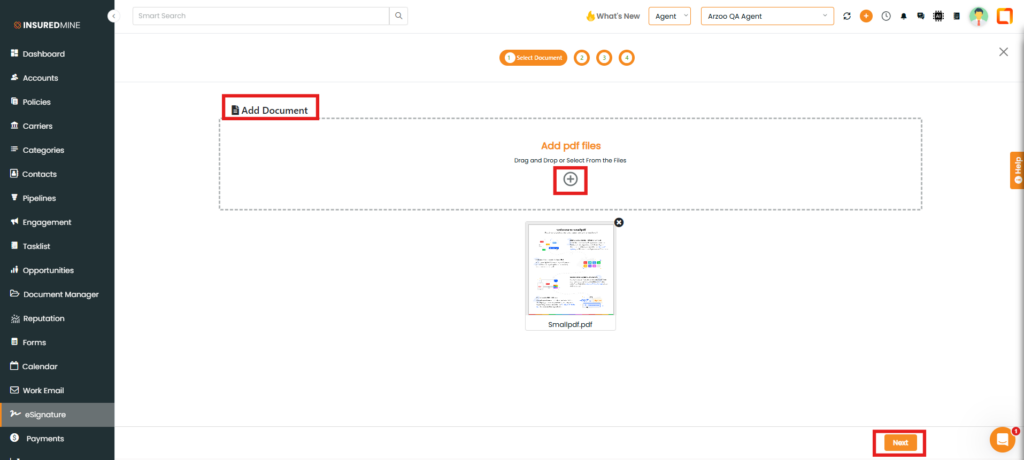Open the clock history icon
The height and width of the screenshot is (460, 1024).
885,16
